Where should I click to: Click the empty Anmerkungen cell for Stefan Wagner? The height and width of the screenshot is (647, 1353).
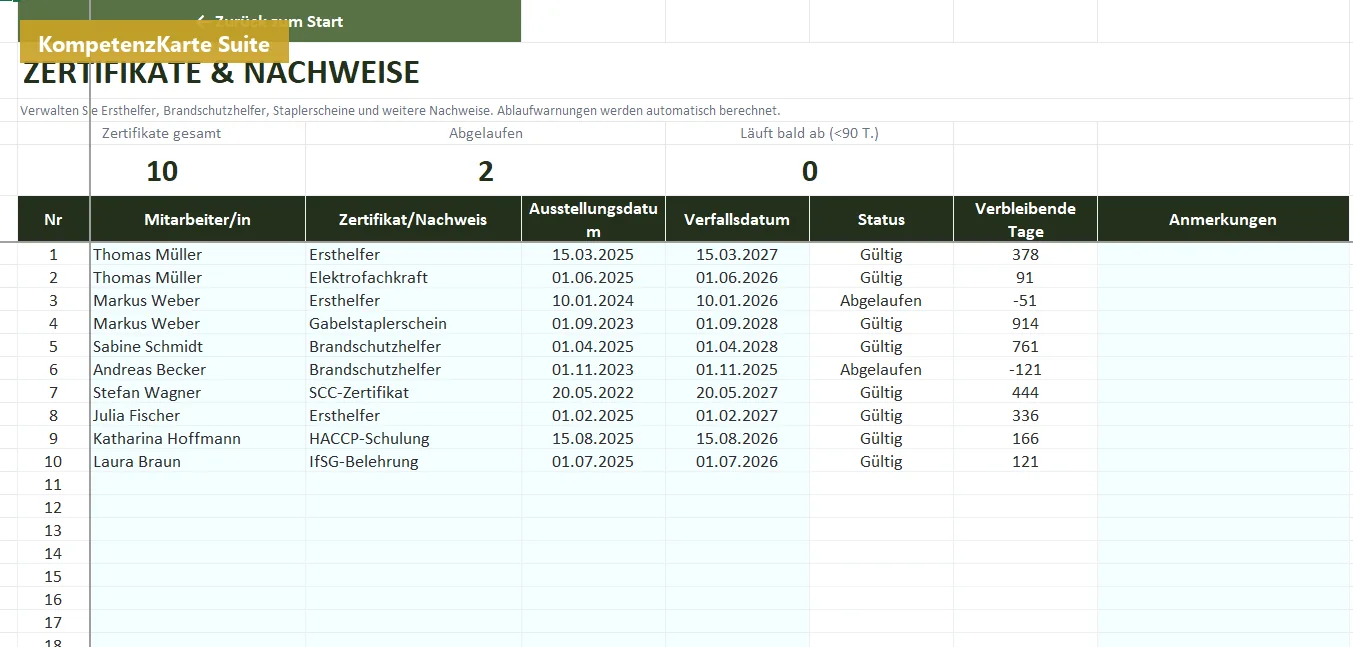[x=1223, y=392]
